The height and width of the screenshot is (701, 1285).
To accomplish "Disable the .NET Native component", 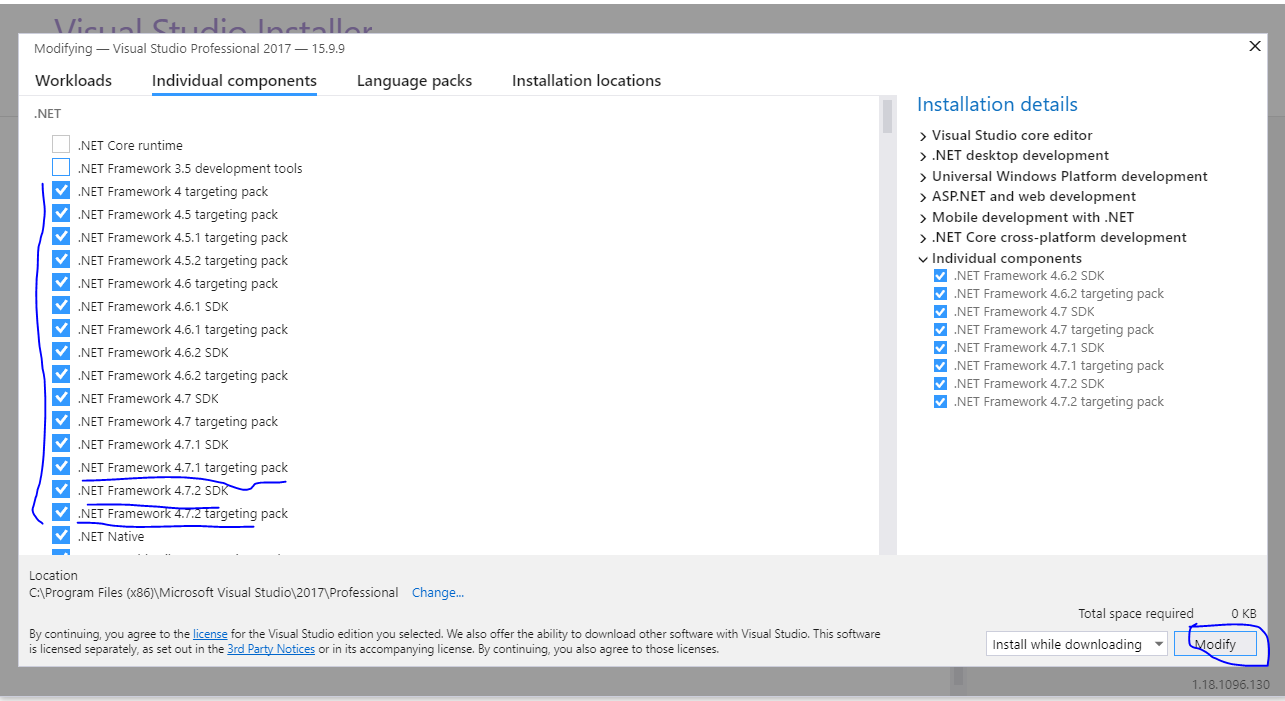I will tap(60, 535).
